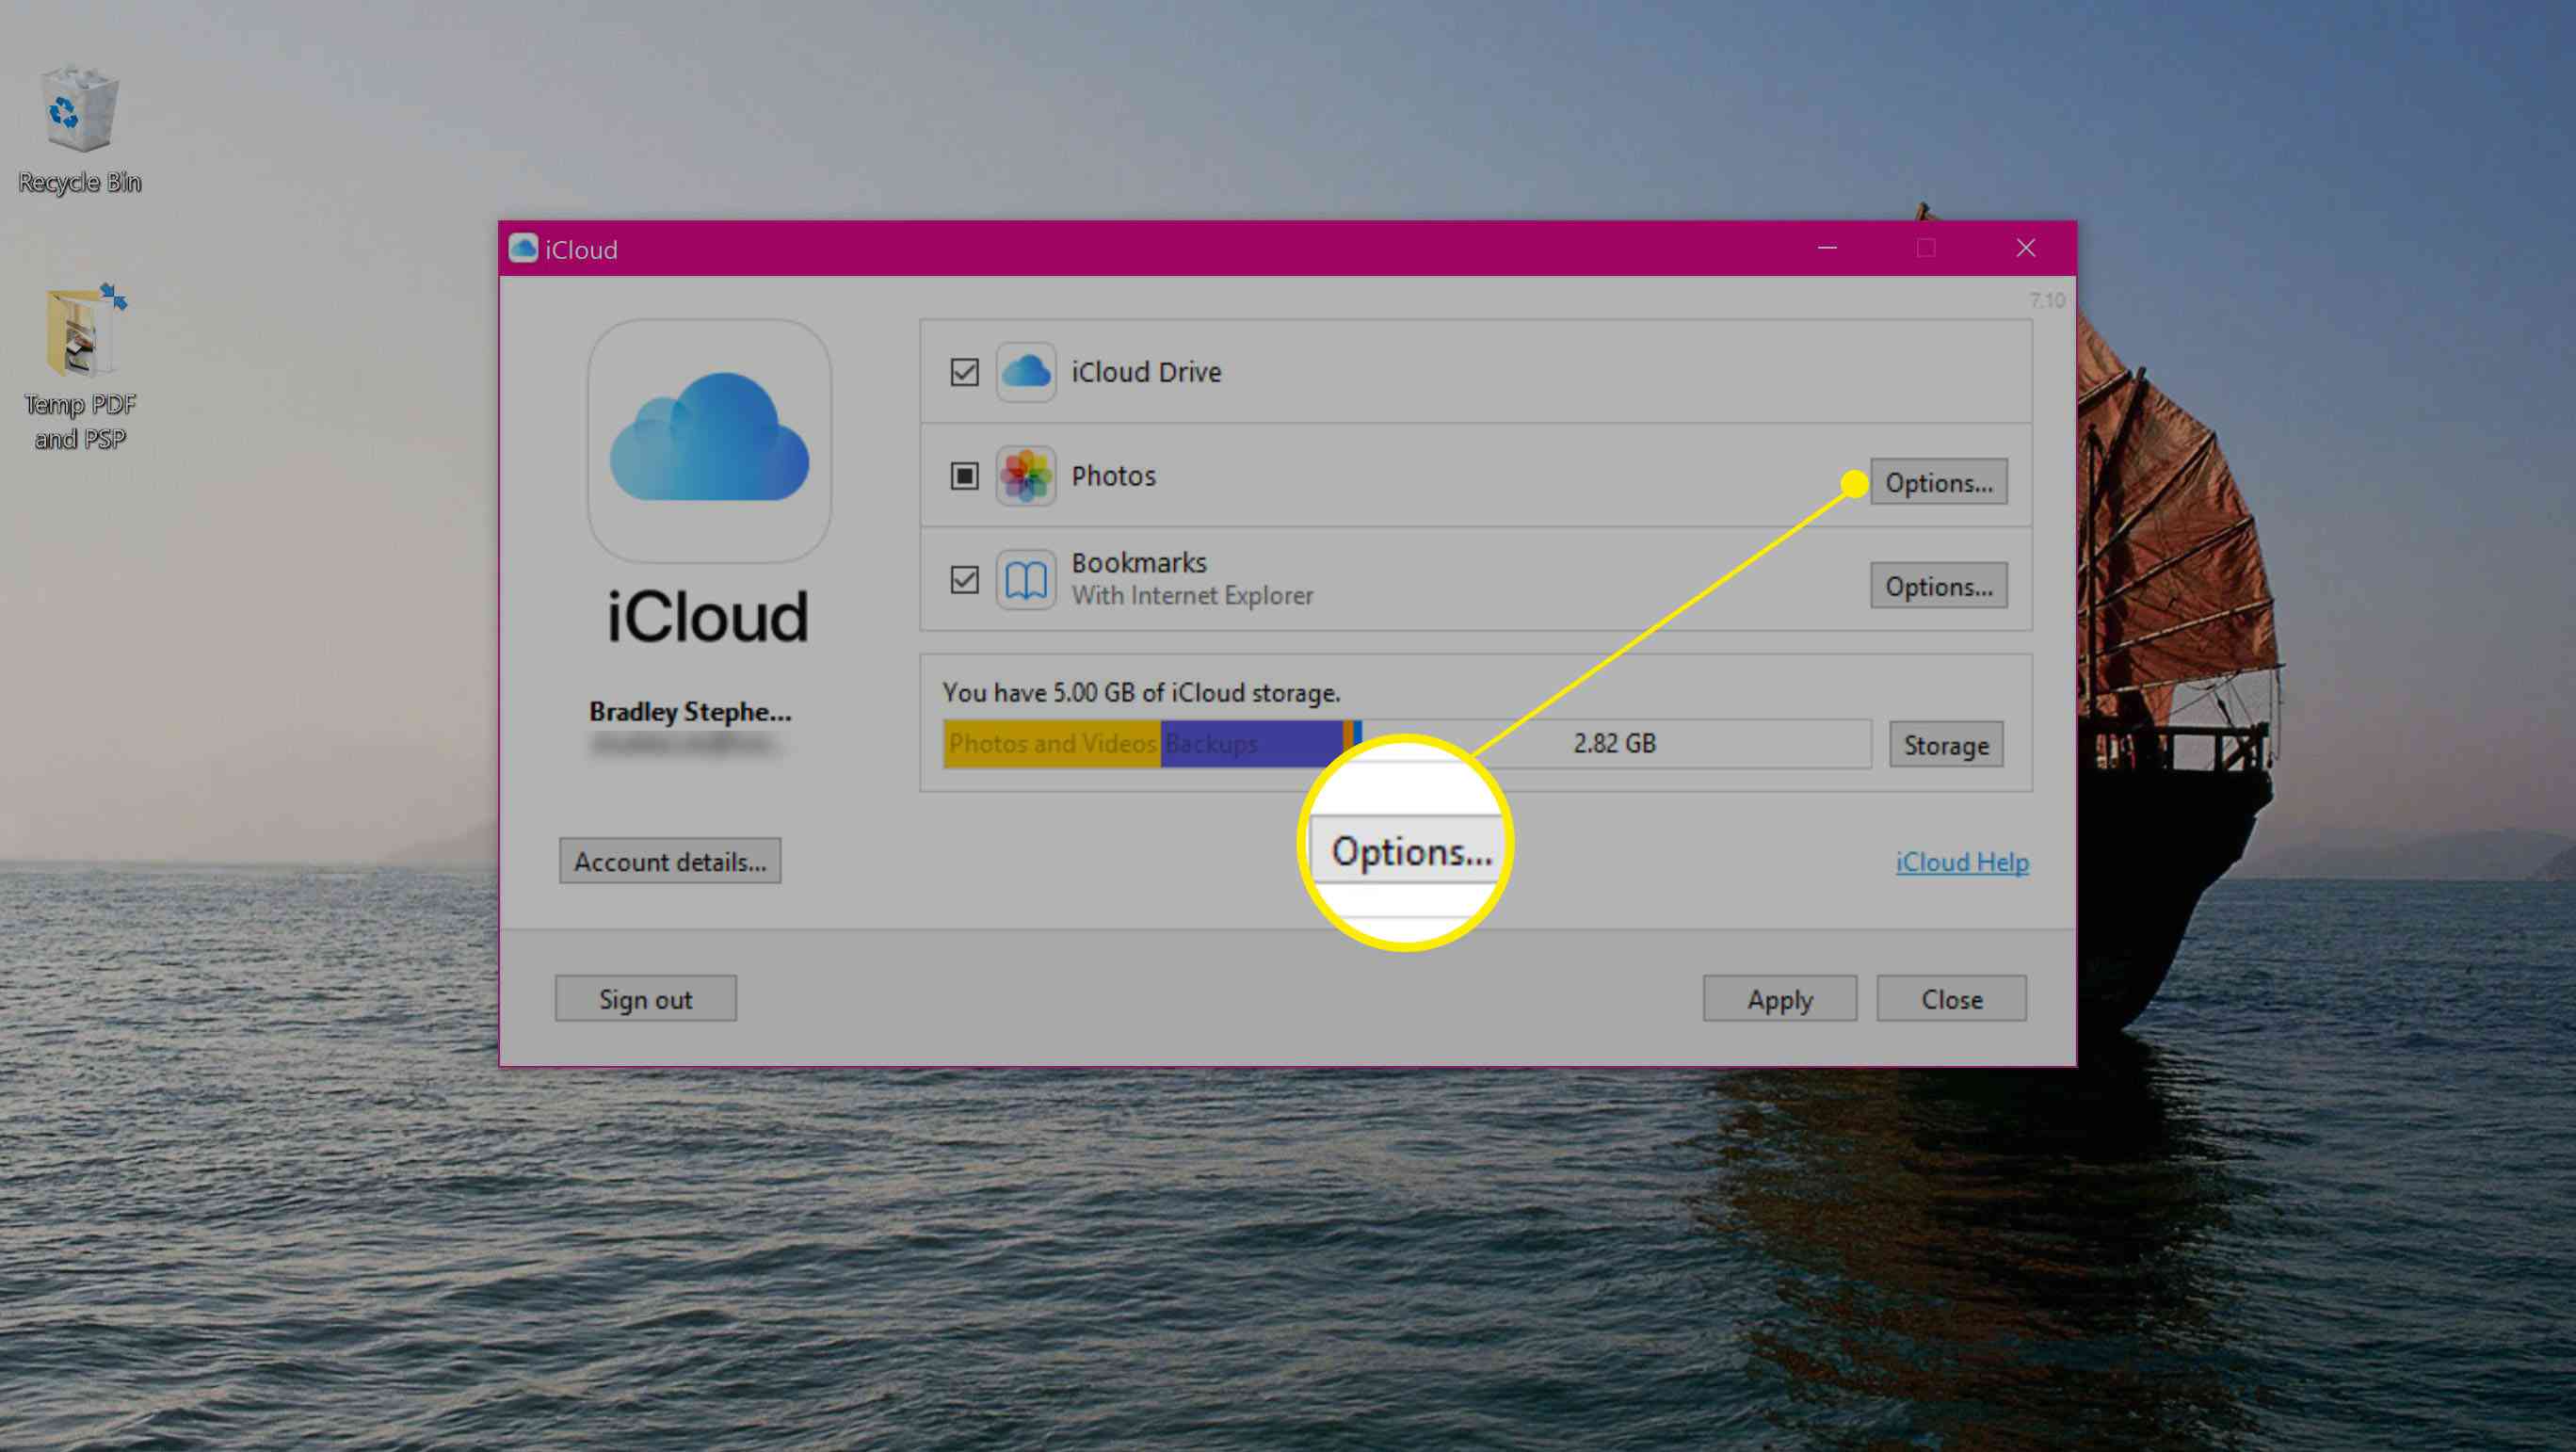This screenshot has width=2576, height=1452.
Task: Sign out of iCloud
Action: click(x=645, y=999)
